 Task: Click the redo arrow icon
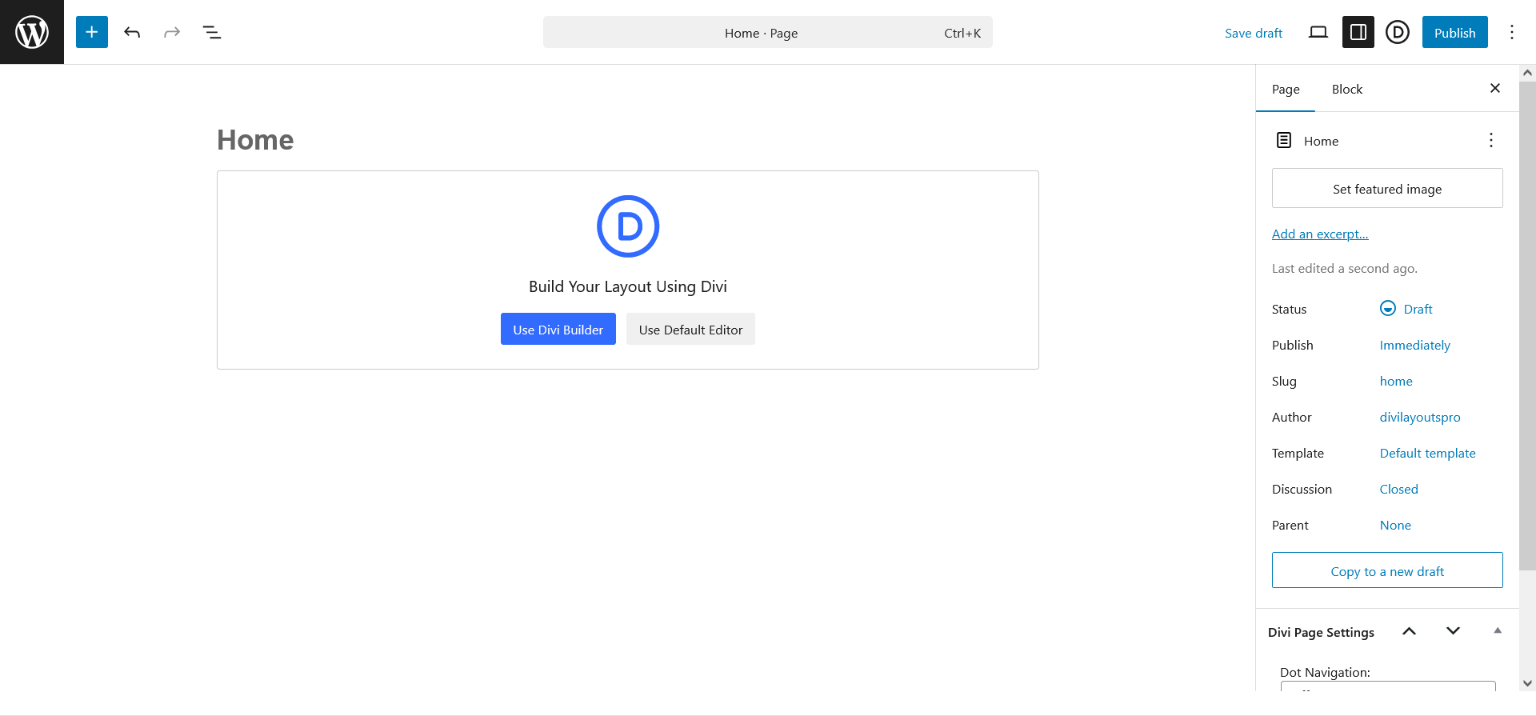(x=172, y=32)
